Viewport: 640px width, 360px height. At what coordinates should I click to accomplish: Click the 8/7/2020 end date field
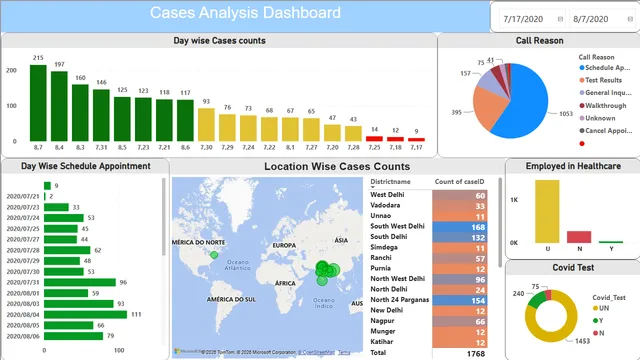click(602, 19)
